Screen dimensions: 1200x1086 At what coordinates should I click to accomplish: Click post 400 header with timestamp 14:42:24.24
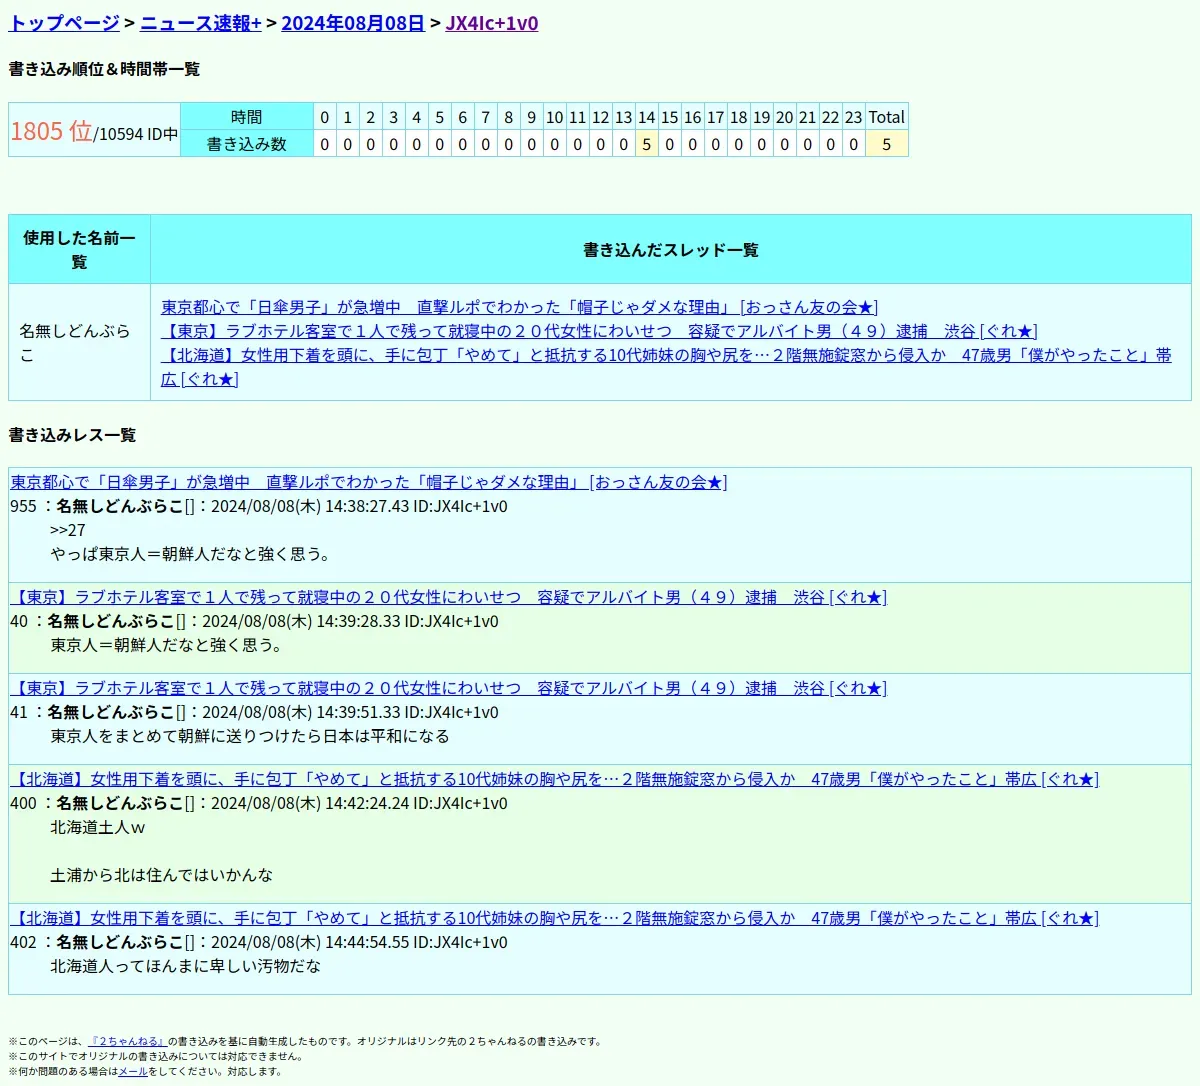click(259, 803)
